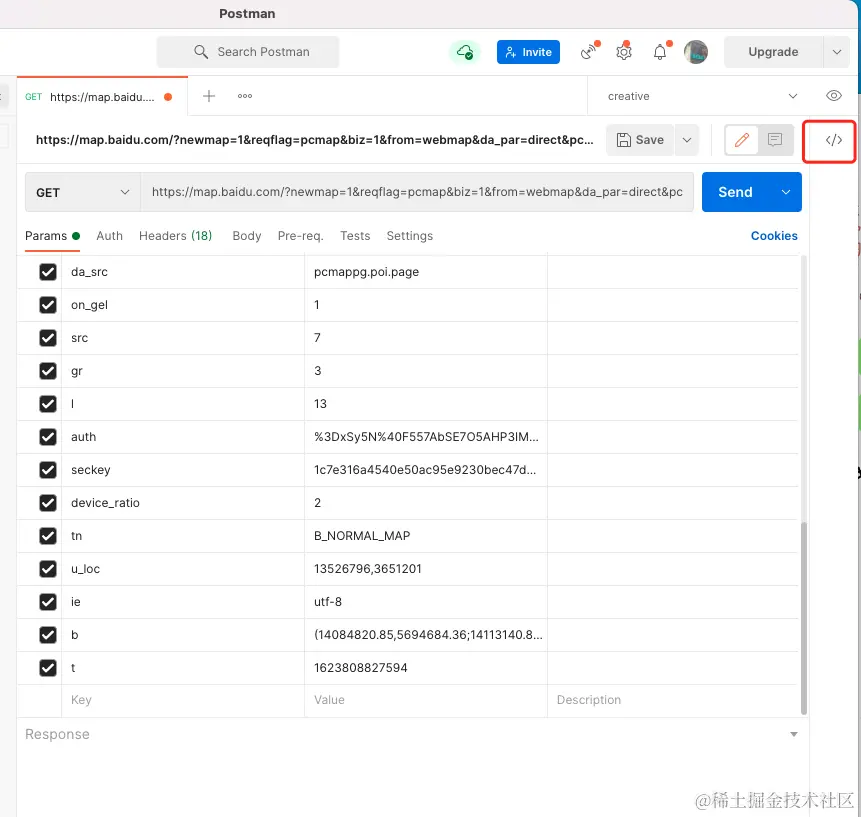Open the user avatar menu
Viewport: 861px width, 817px height.
696,52
